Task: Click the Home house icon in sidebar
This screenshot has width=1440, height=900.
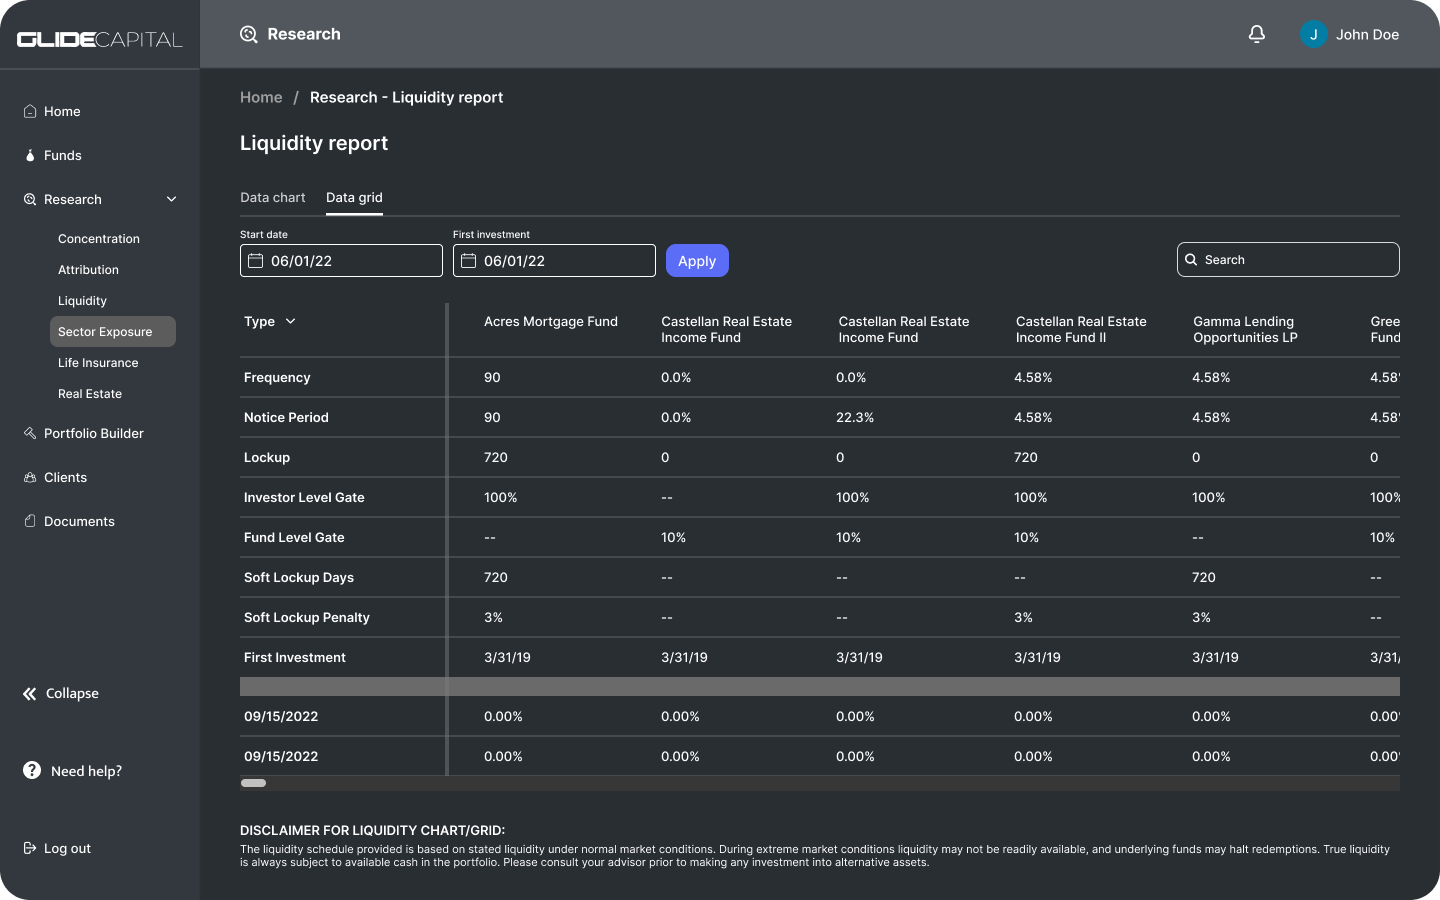Action: (30, 111)
